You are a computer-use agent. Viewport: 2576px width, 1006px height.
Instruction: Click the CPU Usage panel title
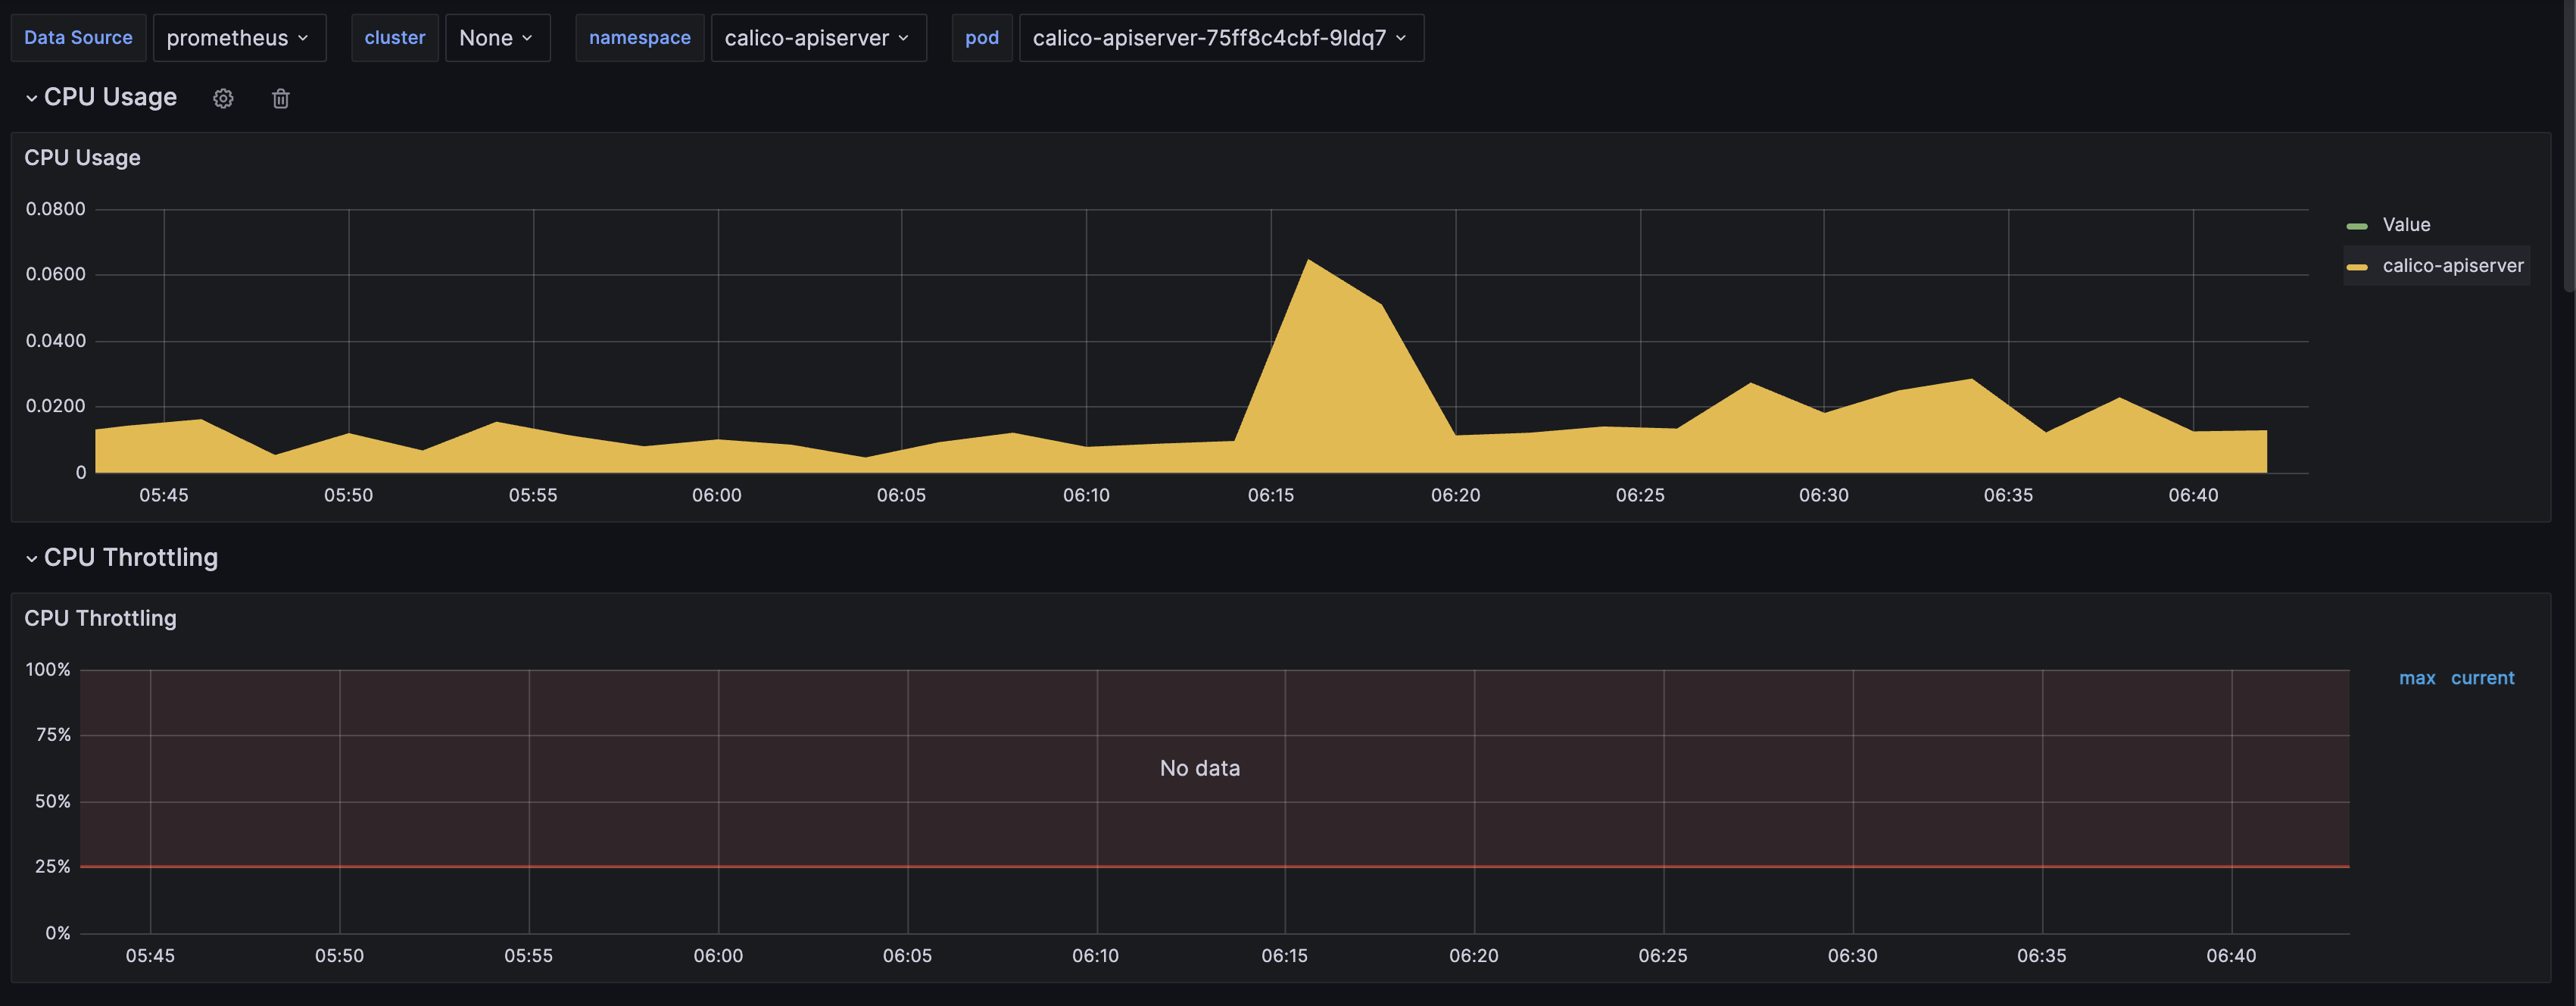click(x=82, y=158)
